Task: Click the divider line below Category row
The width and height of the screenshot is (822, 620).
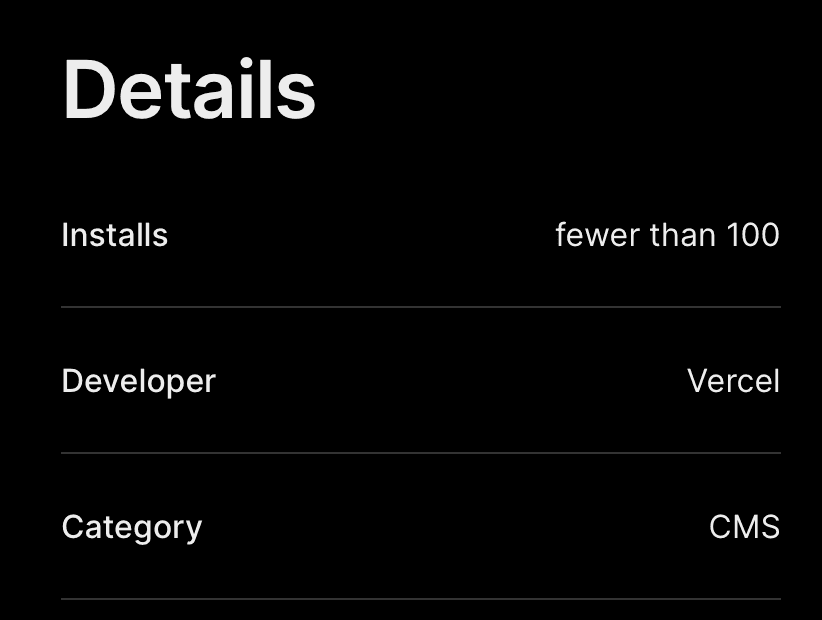Action: [x=420, y=599]
